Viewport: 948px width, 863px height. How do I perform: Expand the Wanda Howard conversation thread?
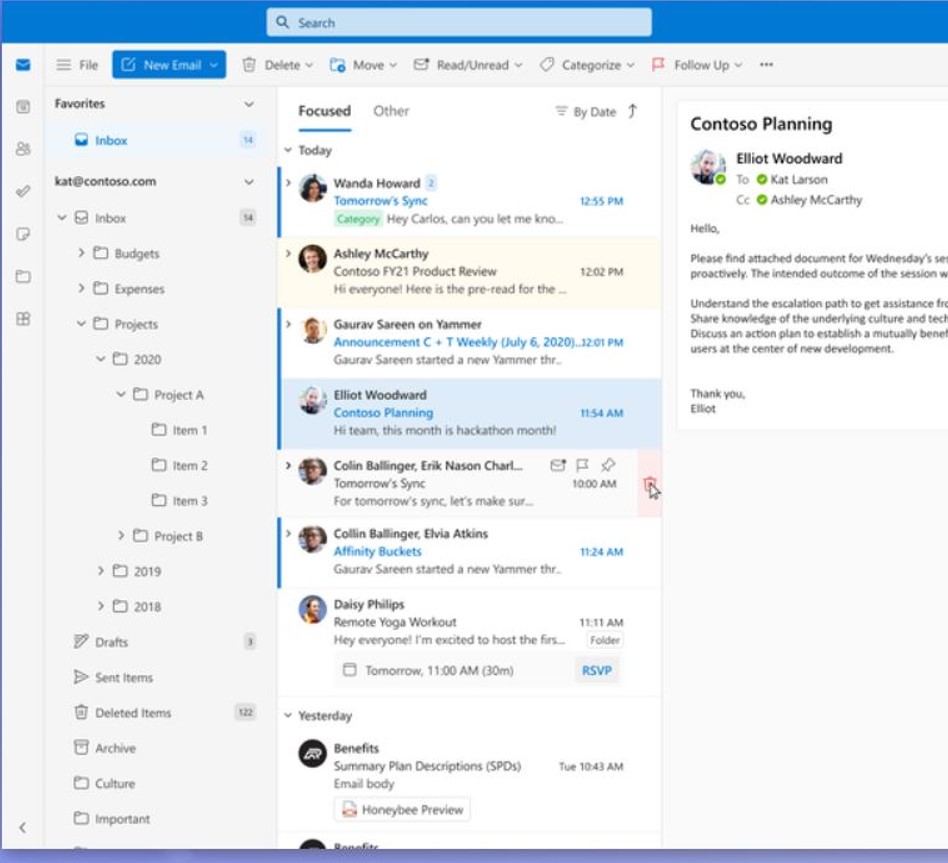coord(288,182)
